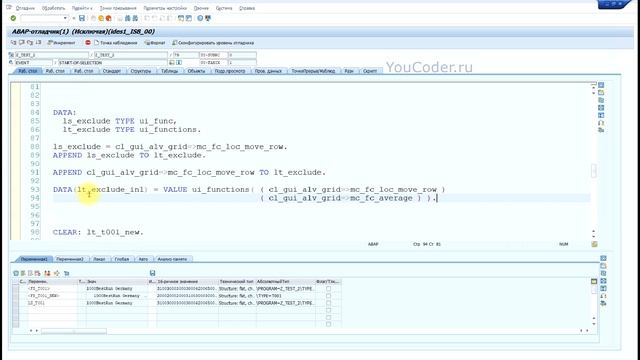Switch to the Стандарт tab
The height and width of the screenshot is (360, 640).
pos(111,71)
